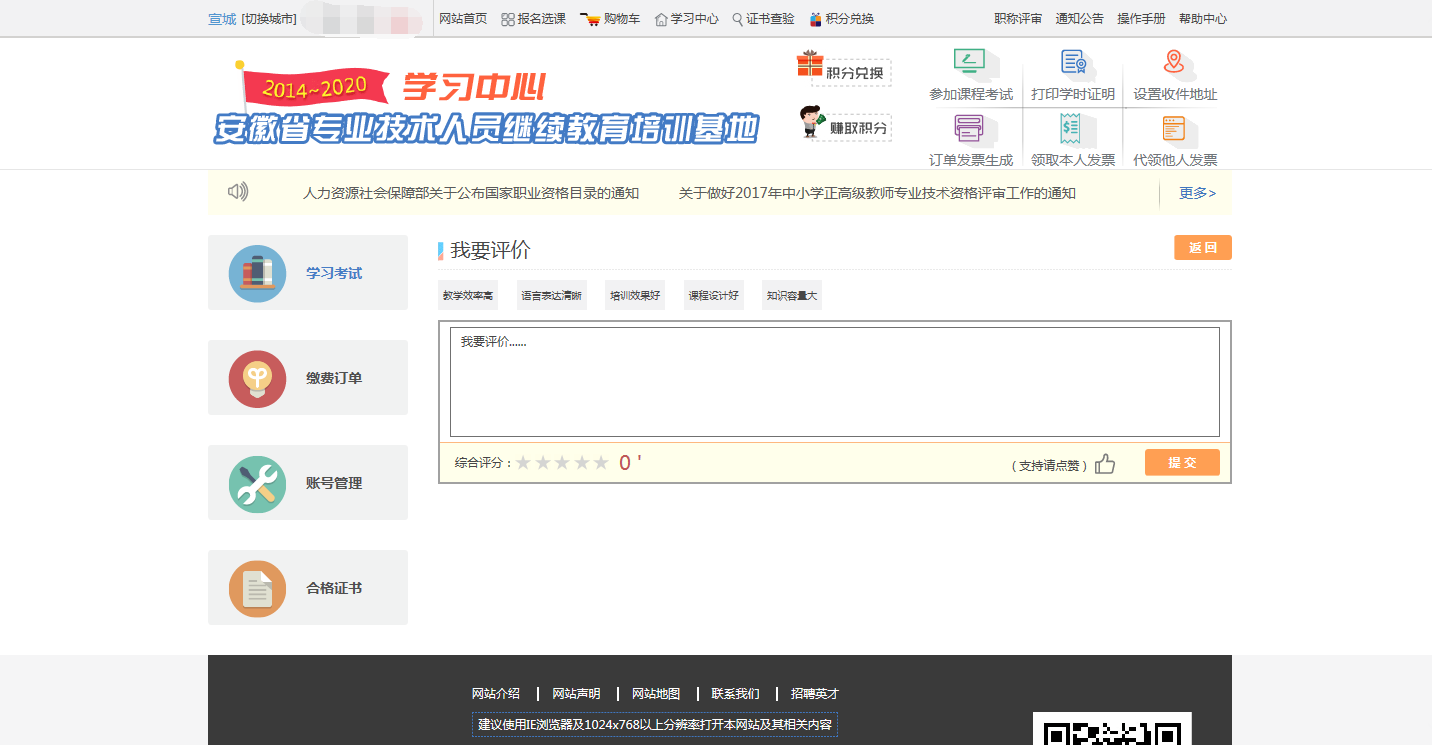The height and width of the screenshot is (745, 1432).
Task: Click the 提交 submit button
Action: (x=1182, y=463)
